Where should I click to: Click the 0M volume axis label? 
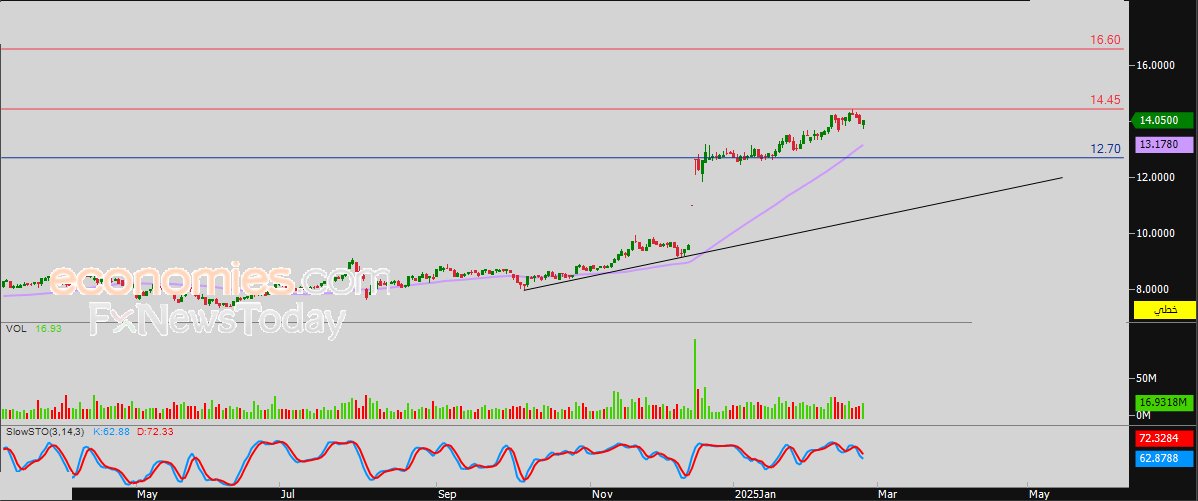pos(1145,415)
